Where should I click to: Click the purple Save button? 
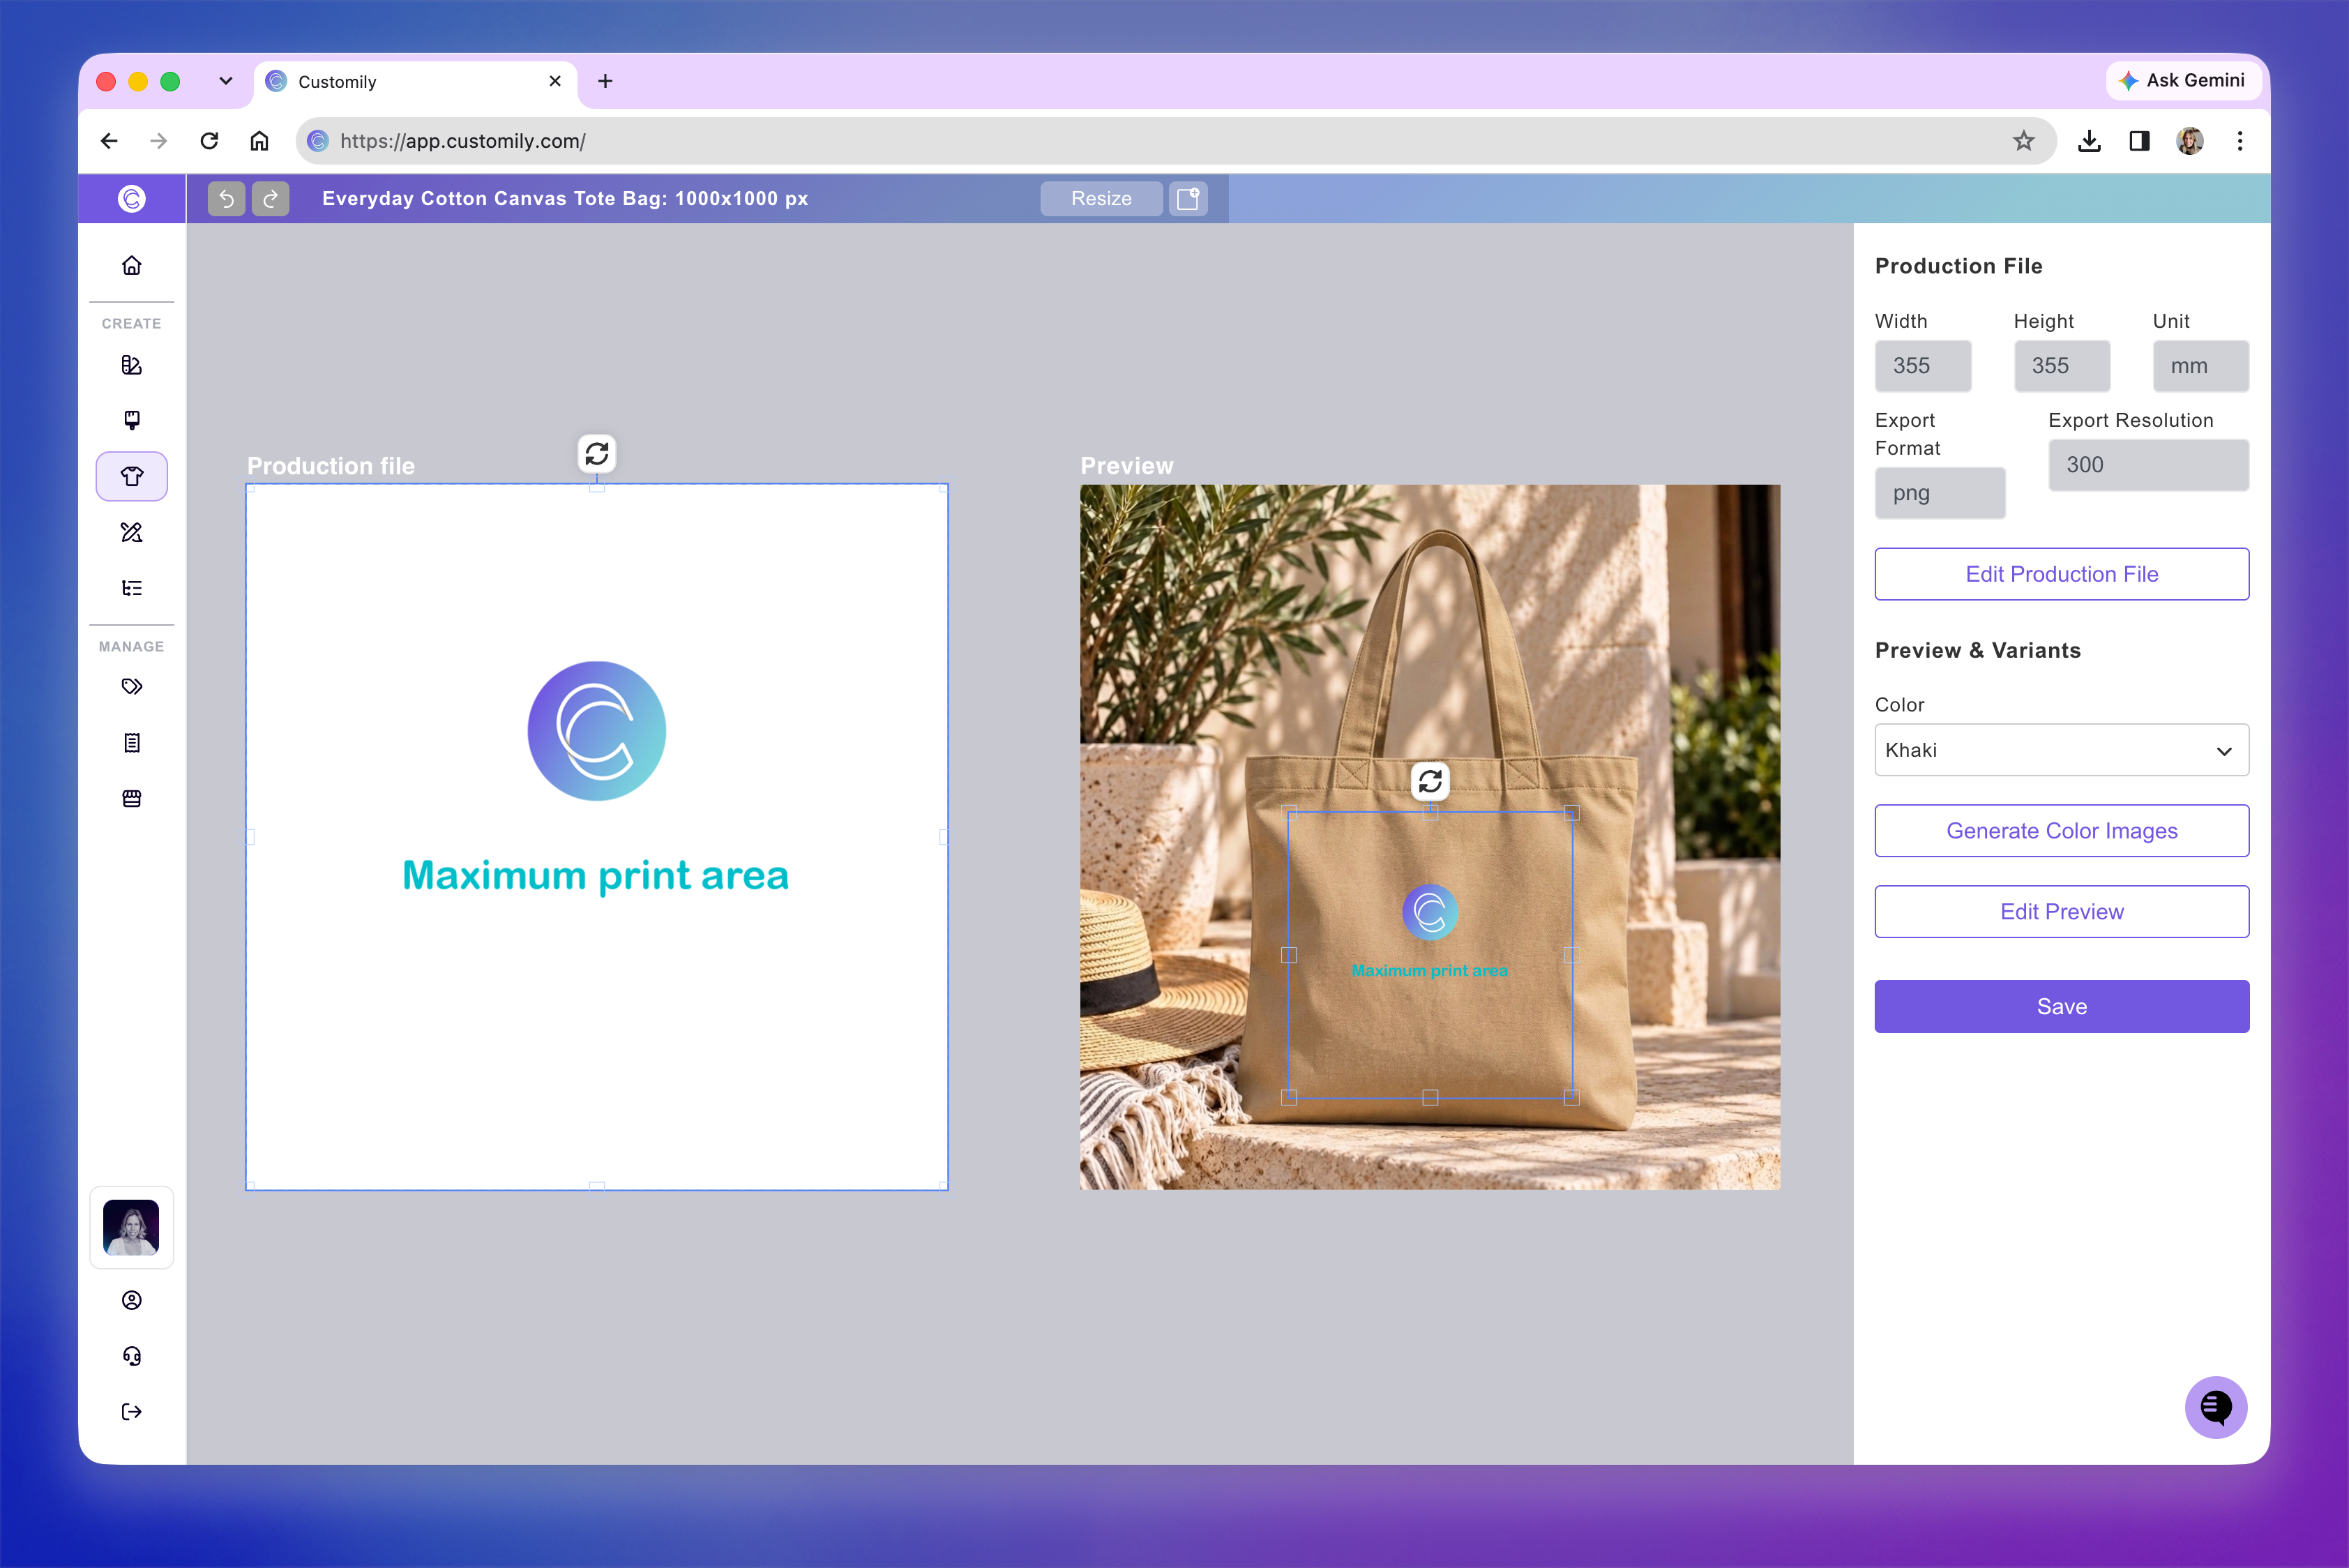point(2061,1007)
